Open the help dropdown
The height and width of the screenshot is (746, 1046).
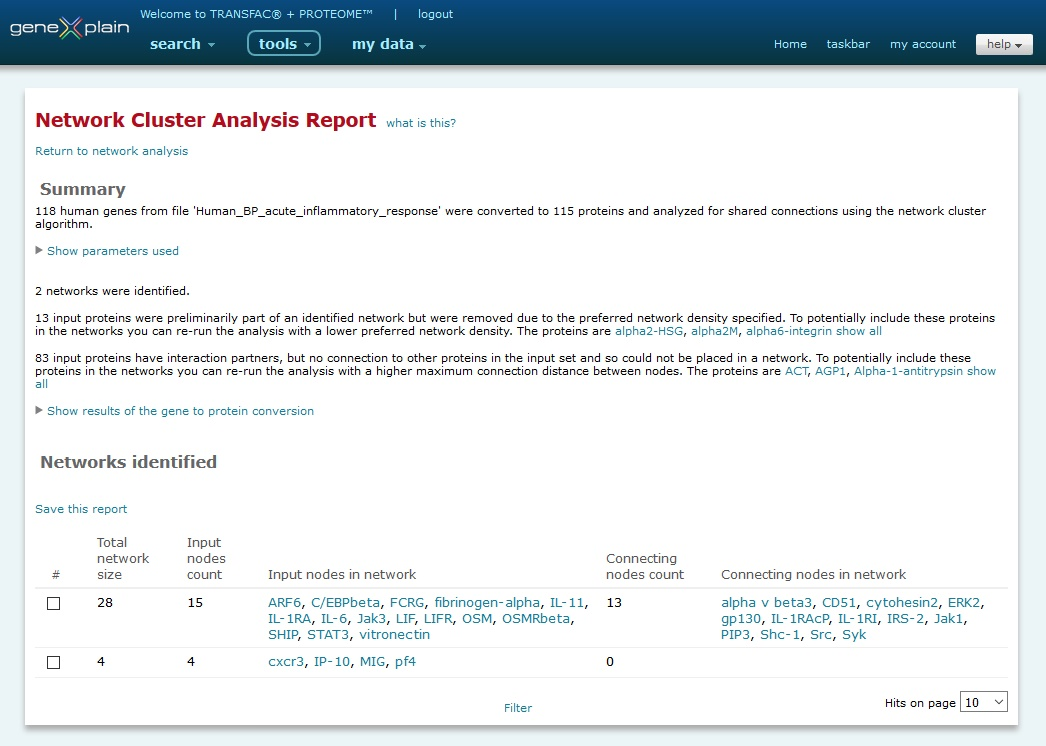coord(1004,45)
